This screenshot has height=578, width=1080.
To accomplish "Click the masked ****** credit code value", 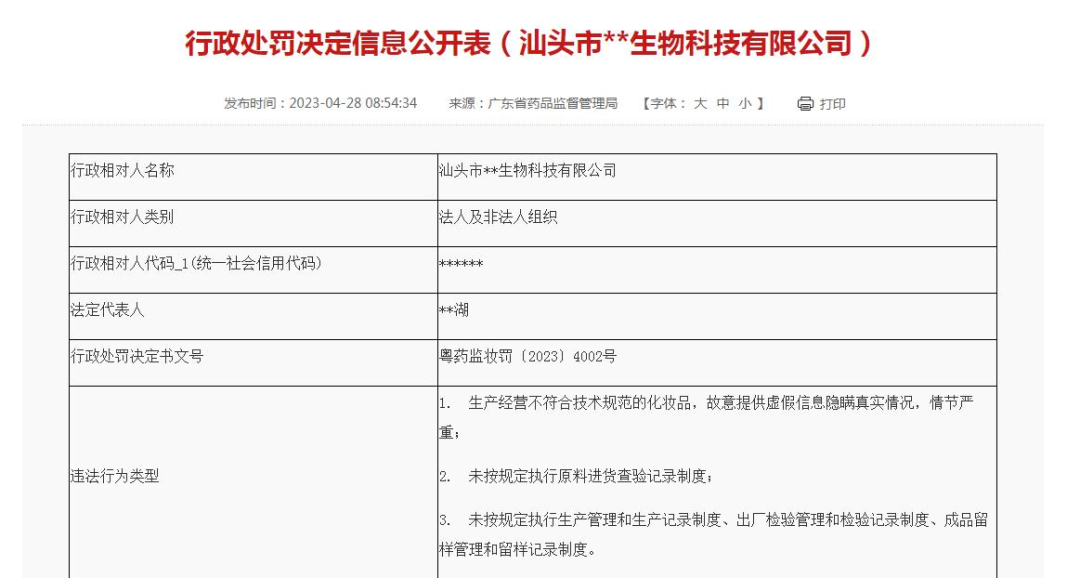I will coord(461,264).
